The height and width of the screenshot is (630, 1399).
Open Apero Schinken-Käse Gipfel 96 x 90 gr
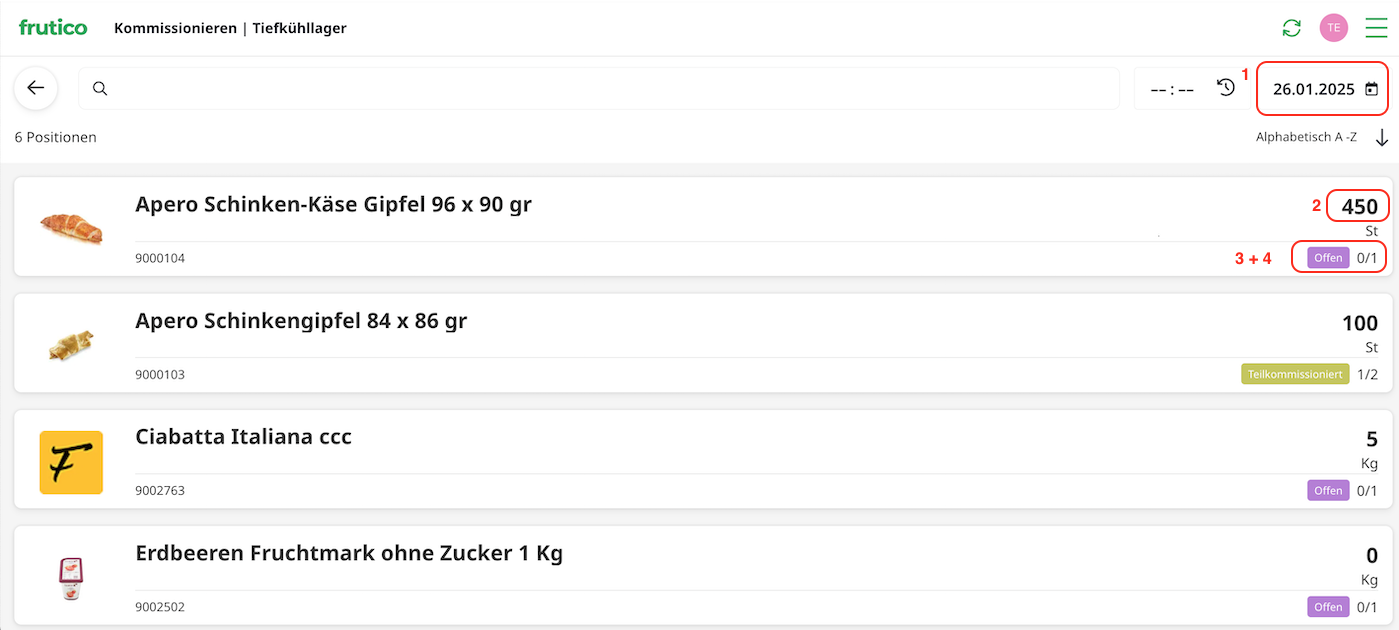pyautogui.click(x=333, y=205)
